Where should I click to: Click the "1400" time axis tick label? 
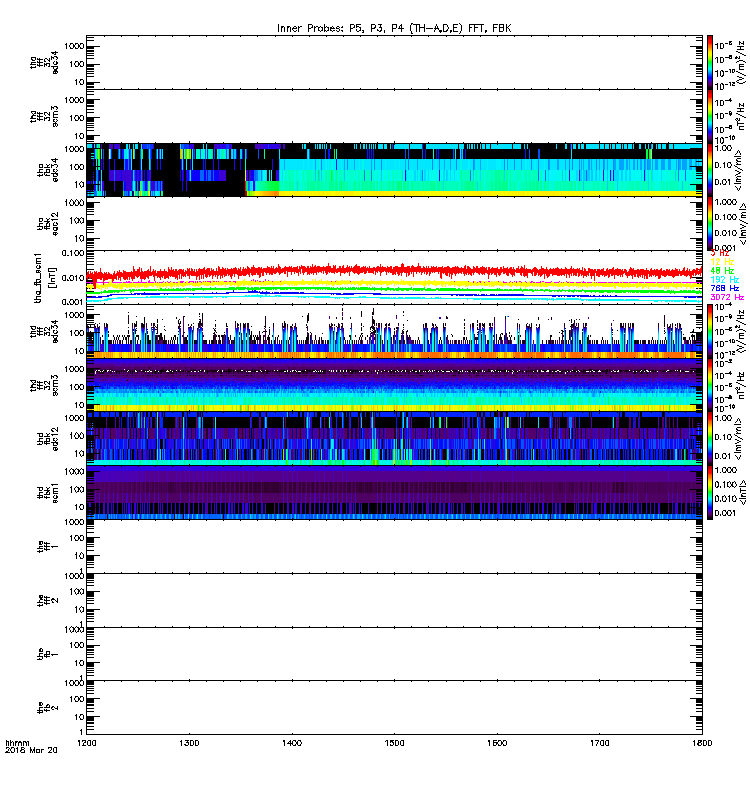click(x=292, y=743)
